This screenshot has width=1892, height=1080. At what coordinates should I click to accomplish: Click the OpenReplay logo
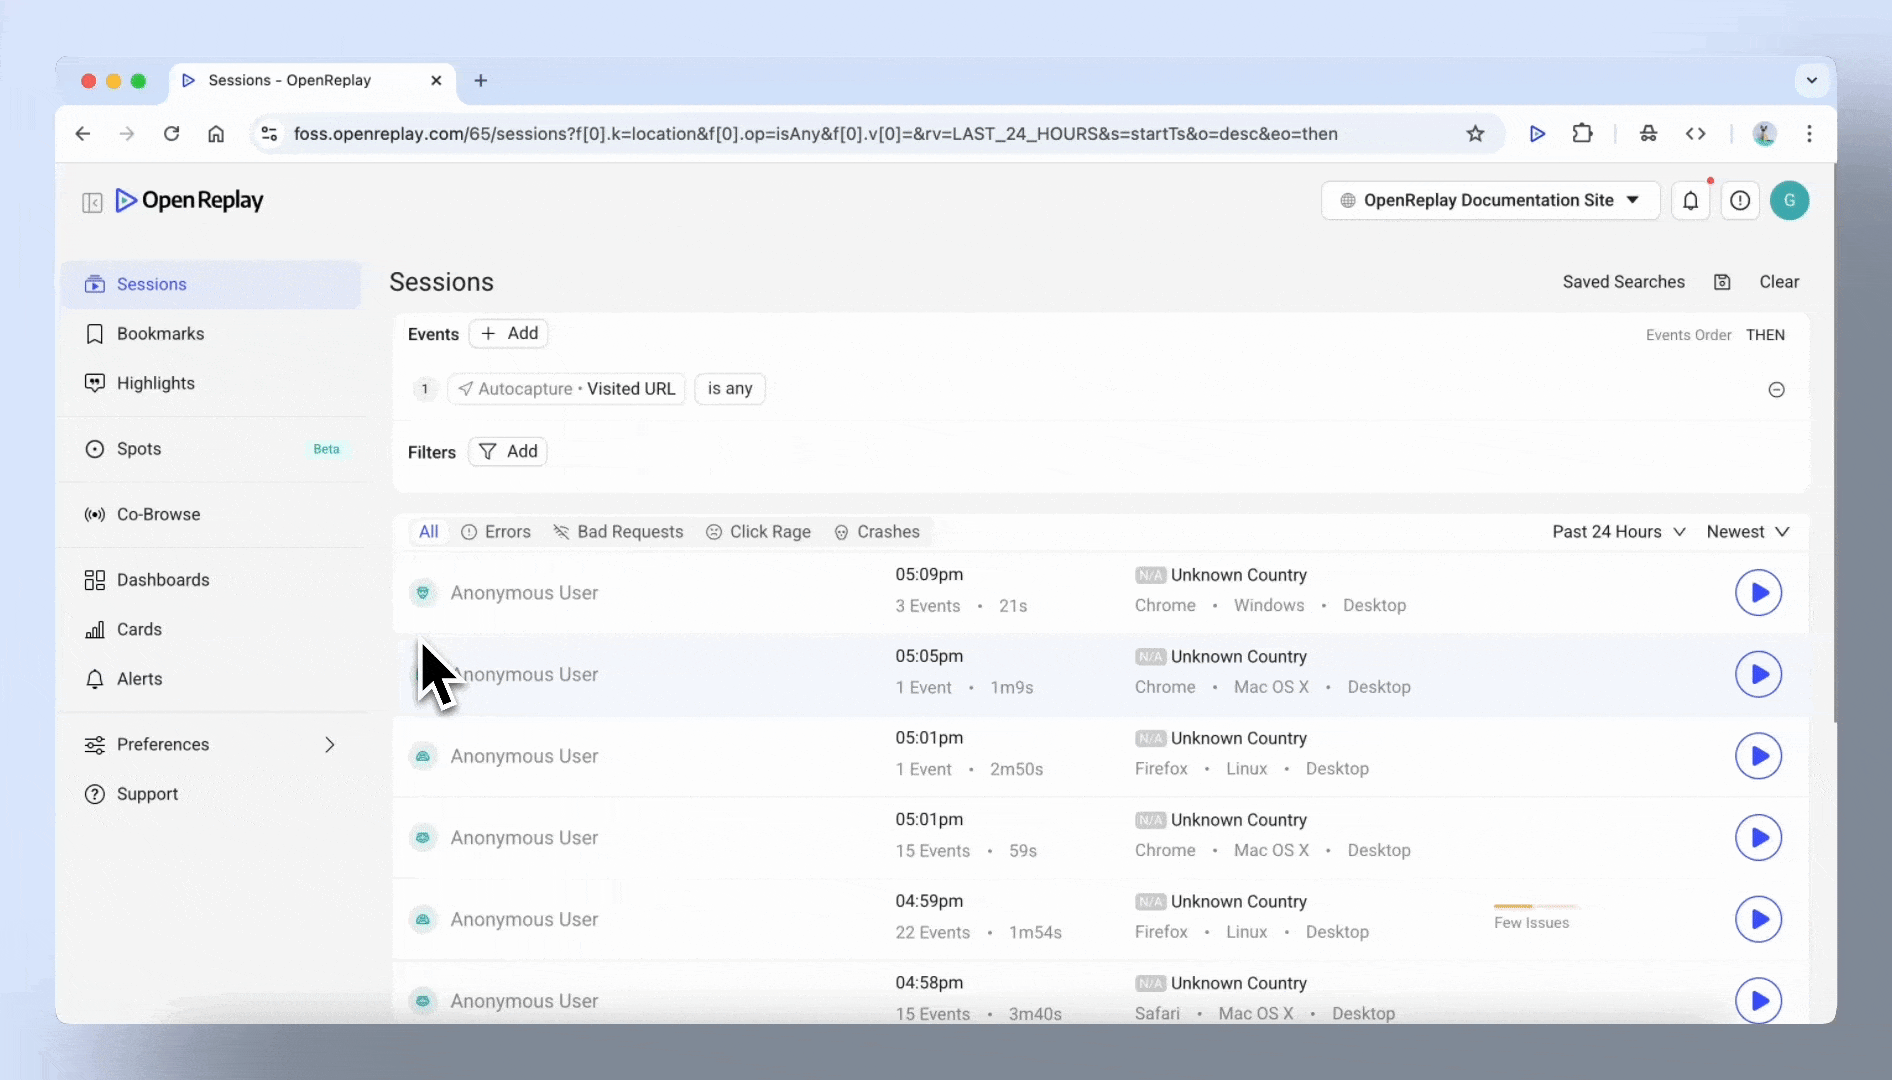pos(190,201)
